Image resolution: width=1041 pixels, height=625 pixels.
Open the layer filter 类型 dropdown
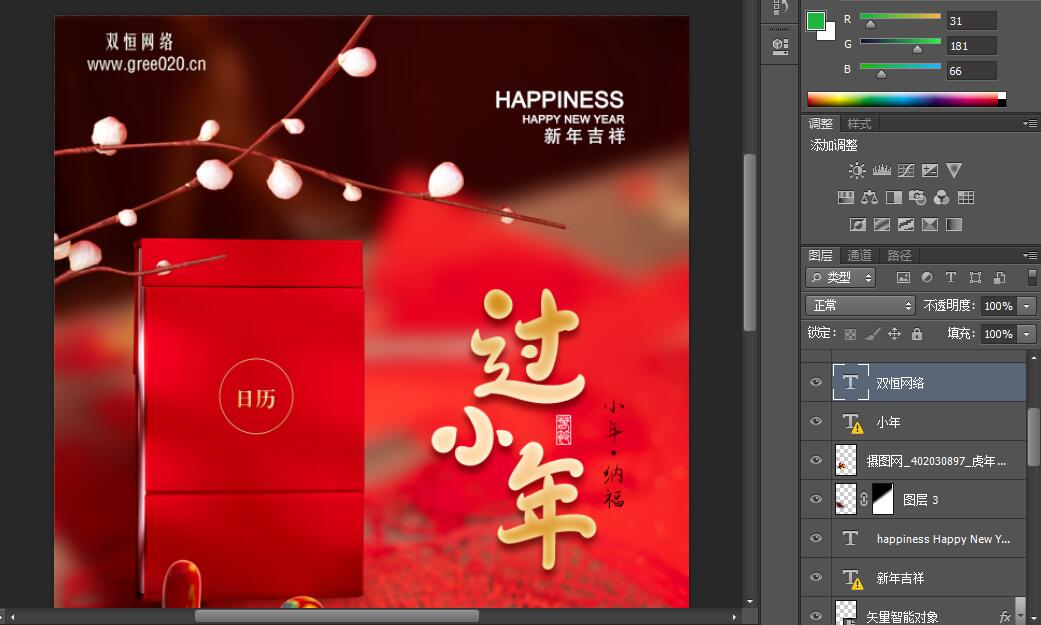tap(841, 277)
